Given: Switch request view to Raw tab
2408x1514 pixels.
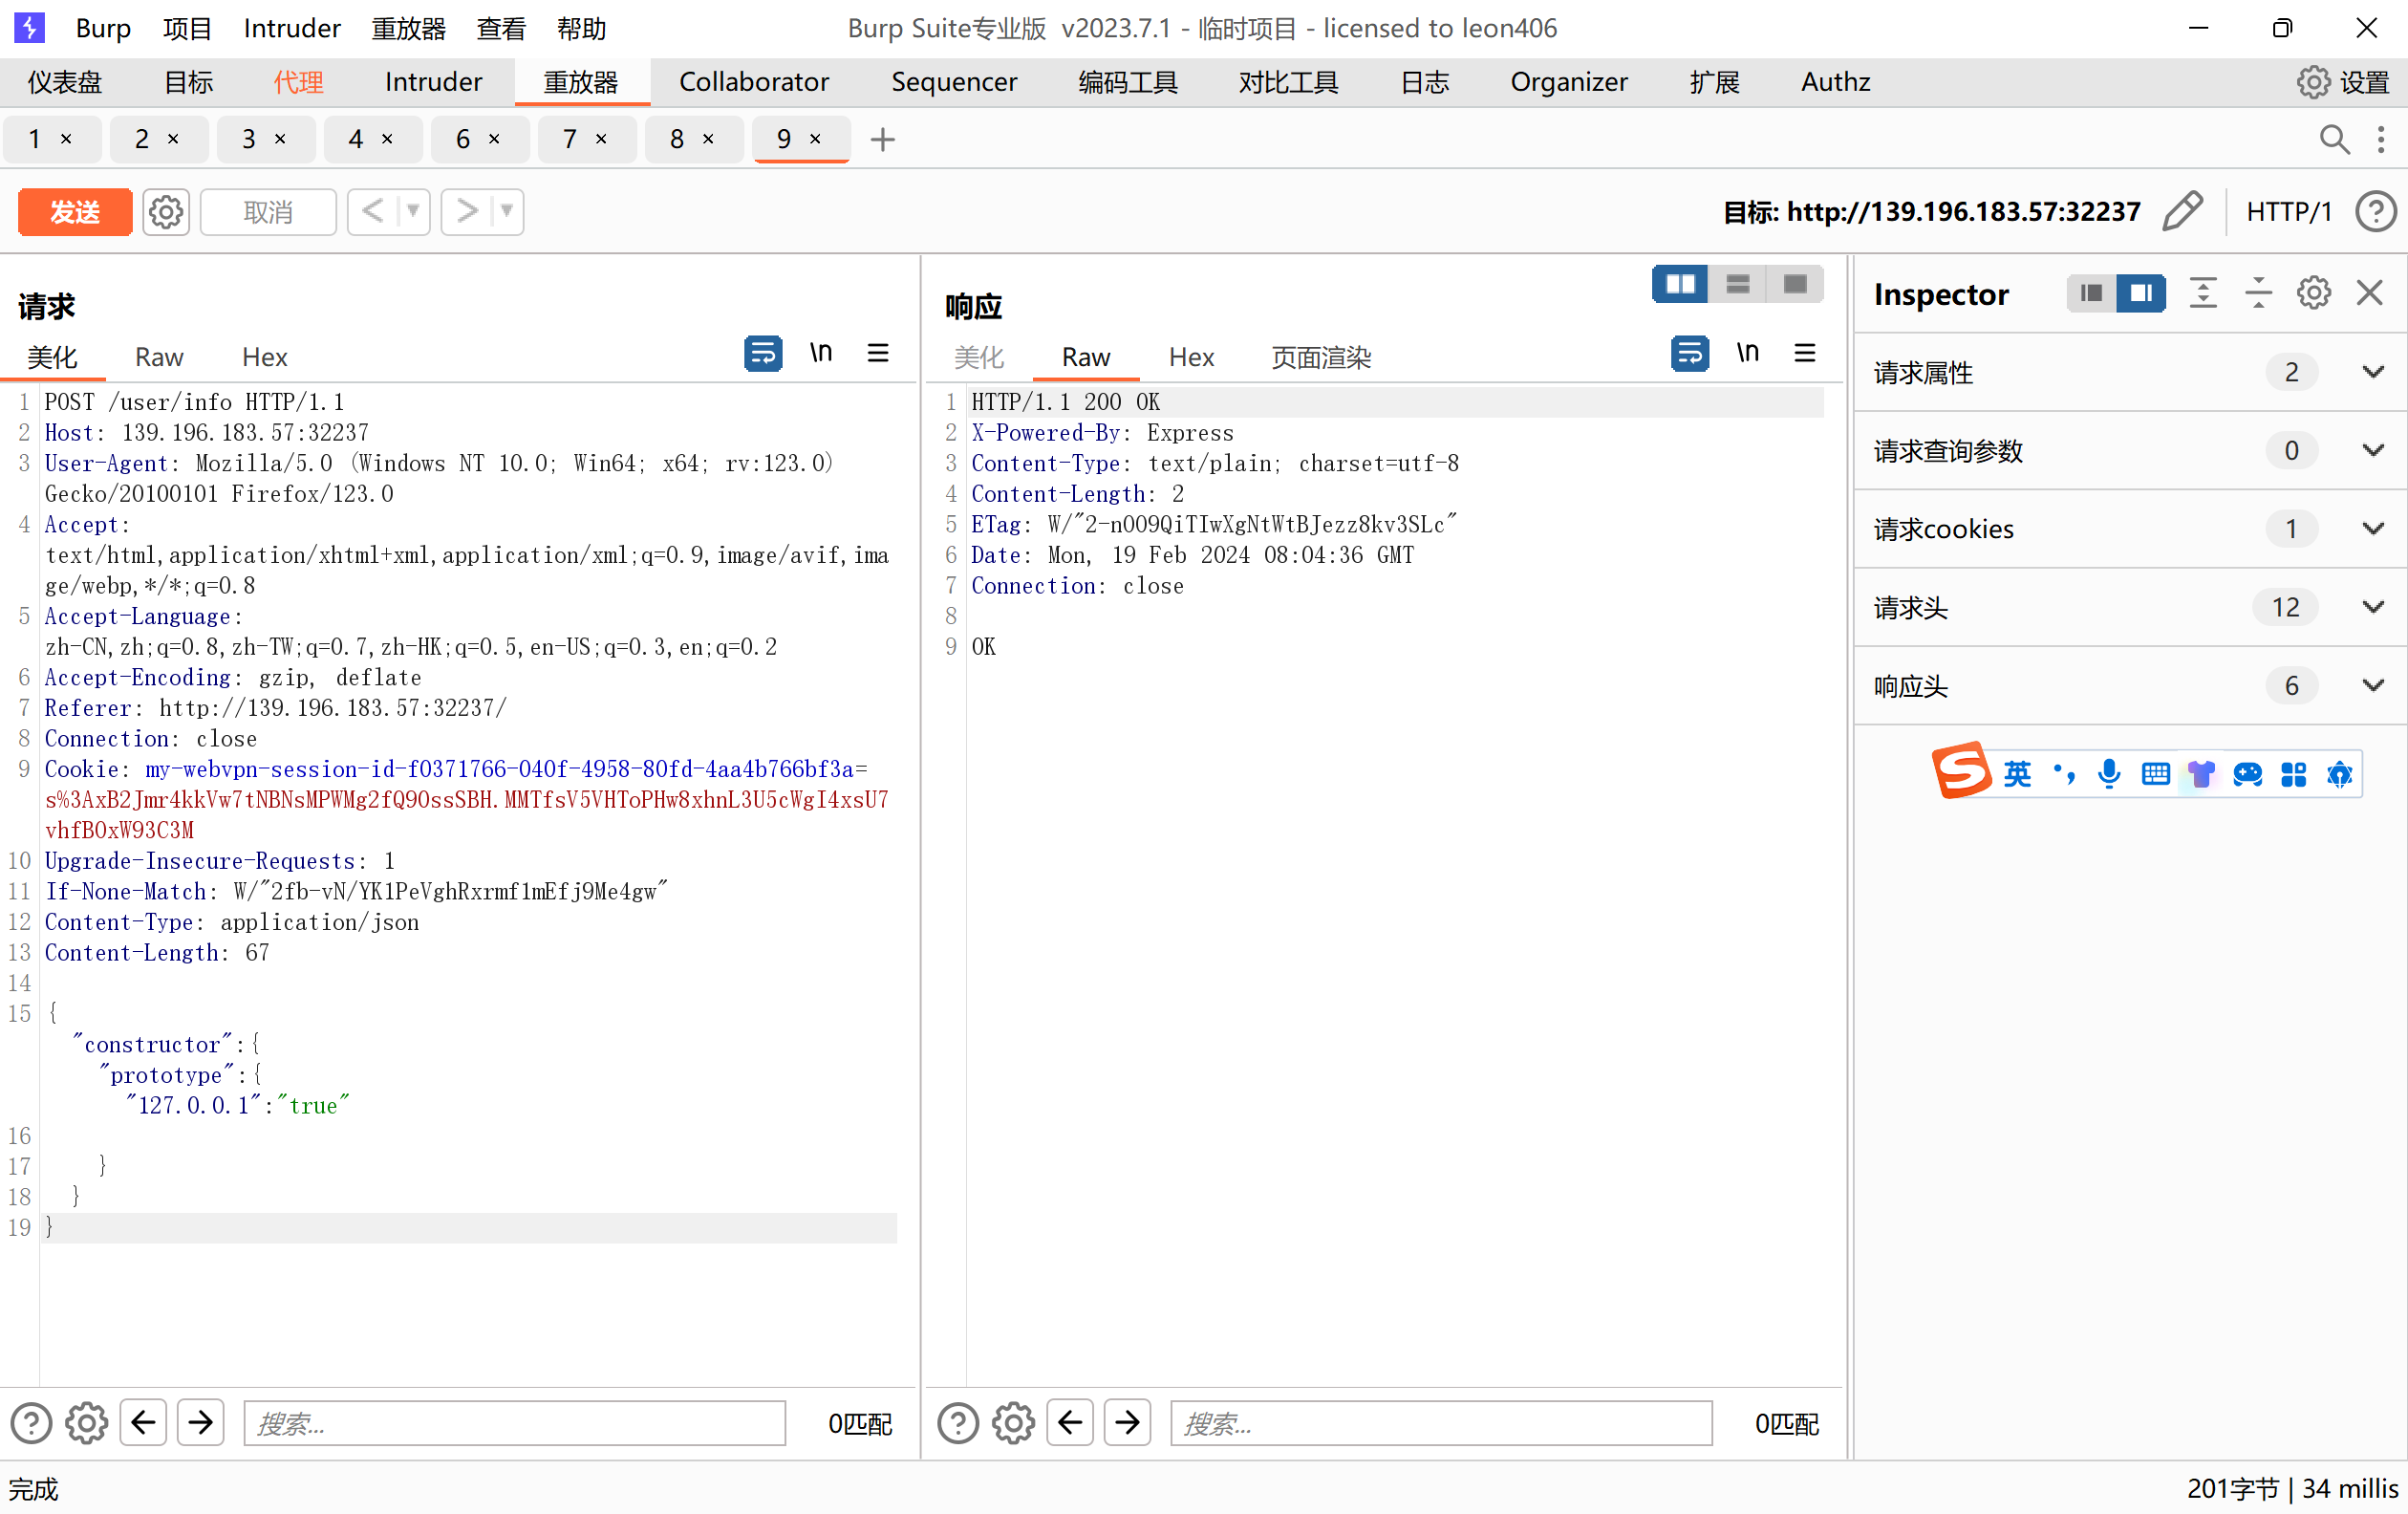Looking at the screenshot, I should tap(159, 357).
